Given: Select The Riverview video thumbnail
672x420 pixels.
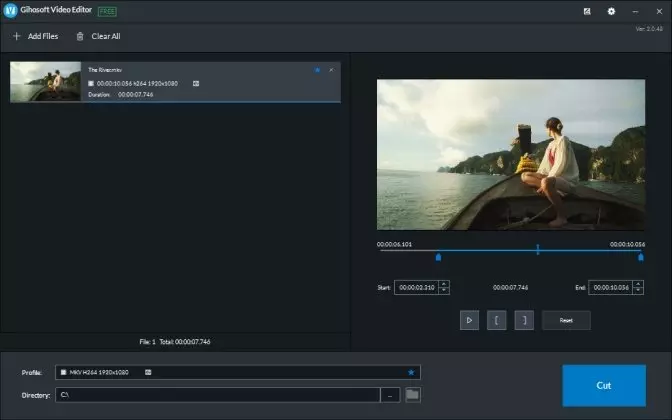Looking at the screenshot, I should [45, 81].
